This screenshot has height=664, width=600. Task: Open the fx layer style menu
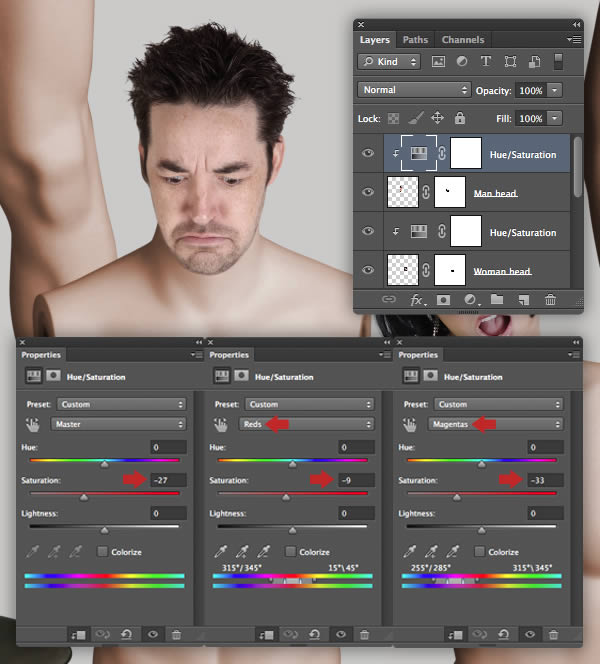tap(417, 300)
